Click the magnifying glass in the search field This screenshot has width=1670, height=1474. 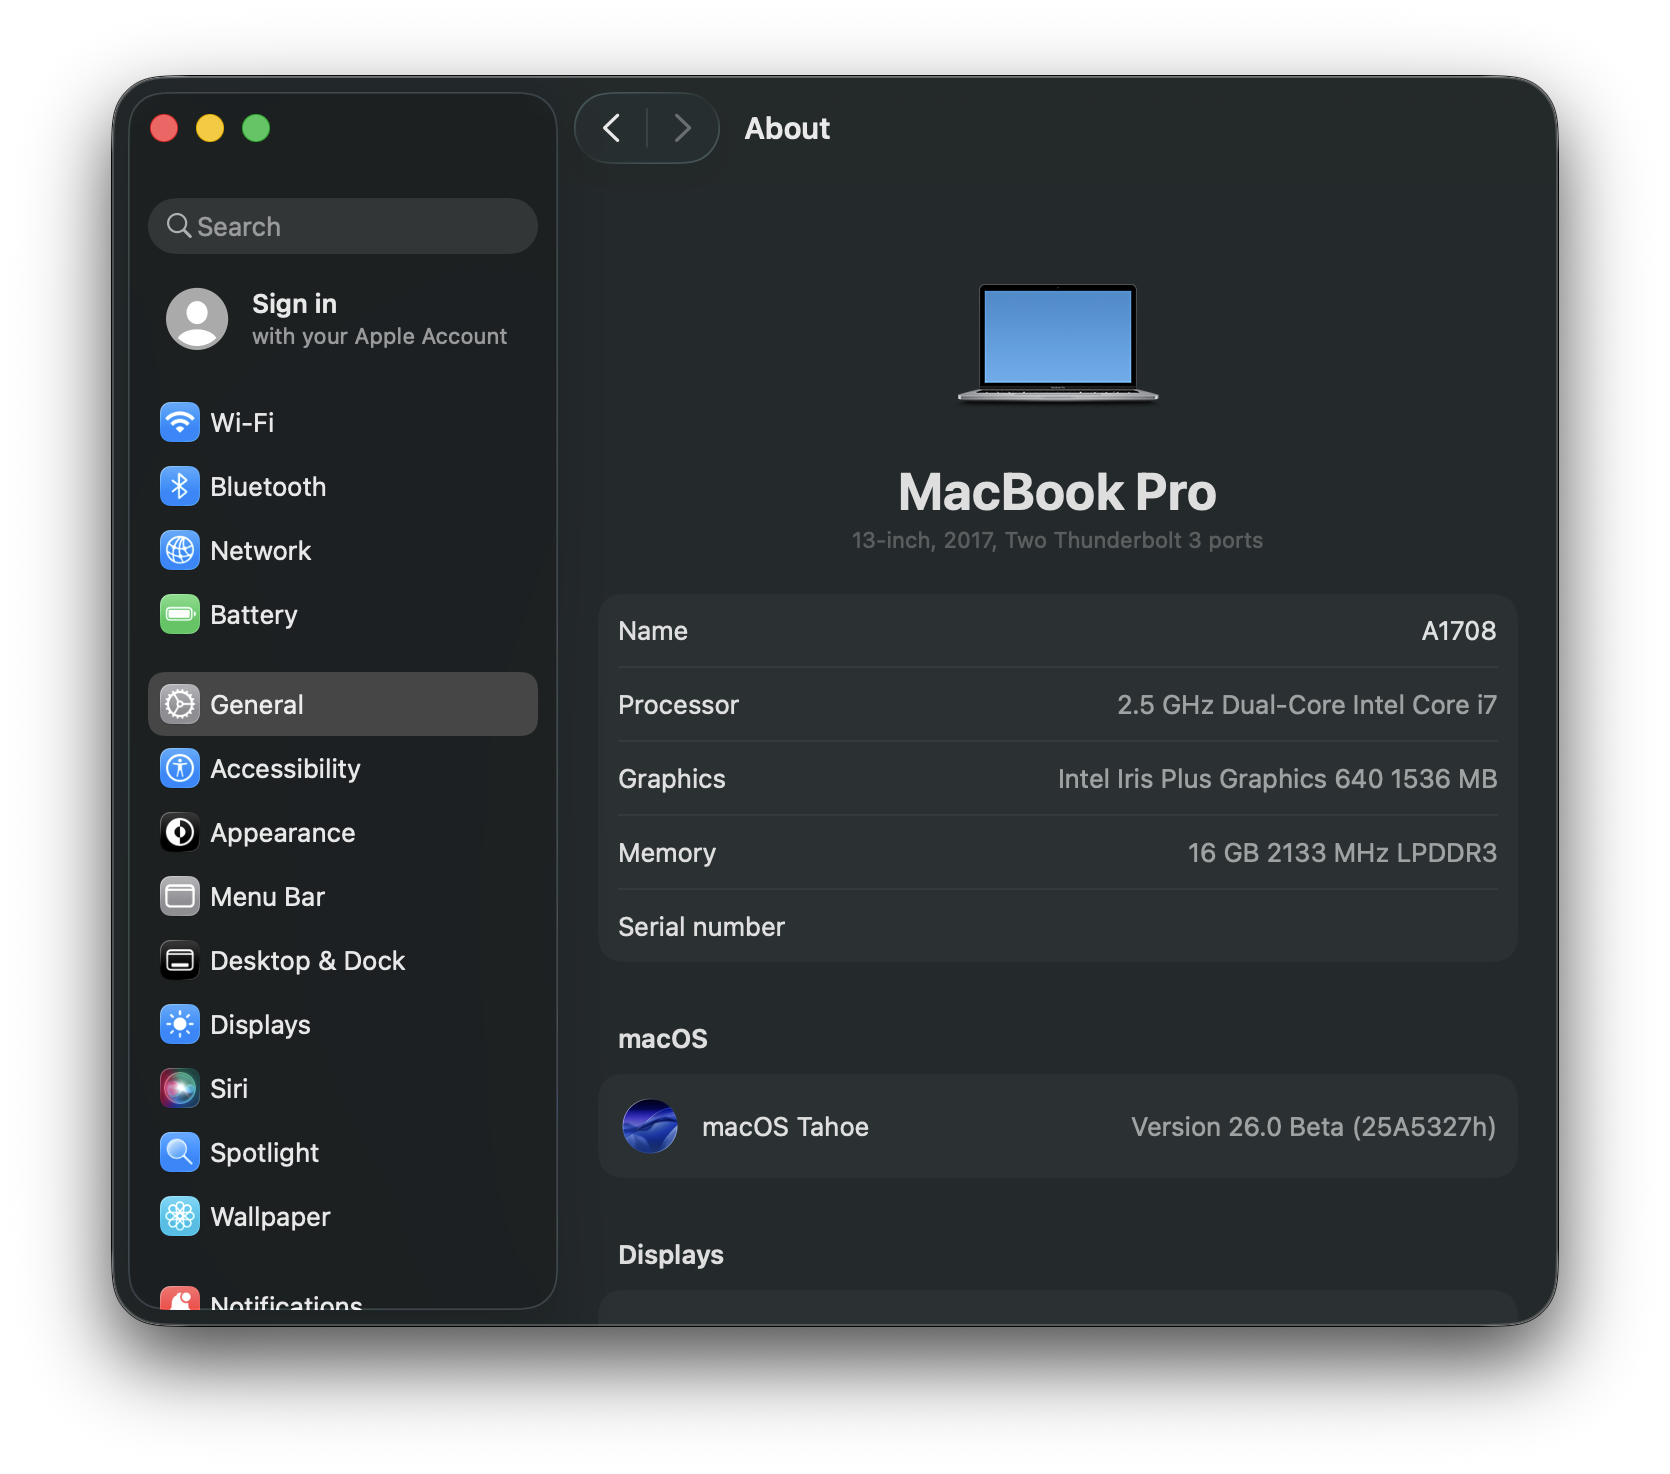[x=179, y=226]
